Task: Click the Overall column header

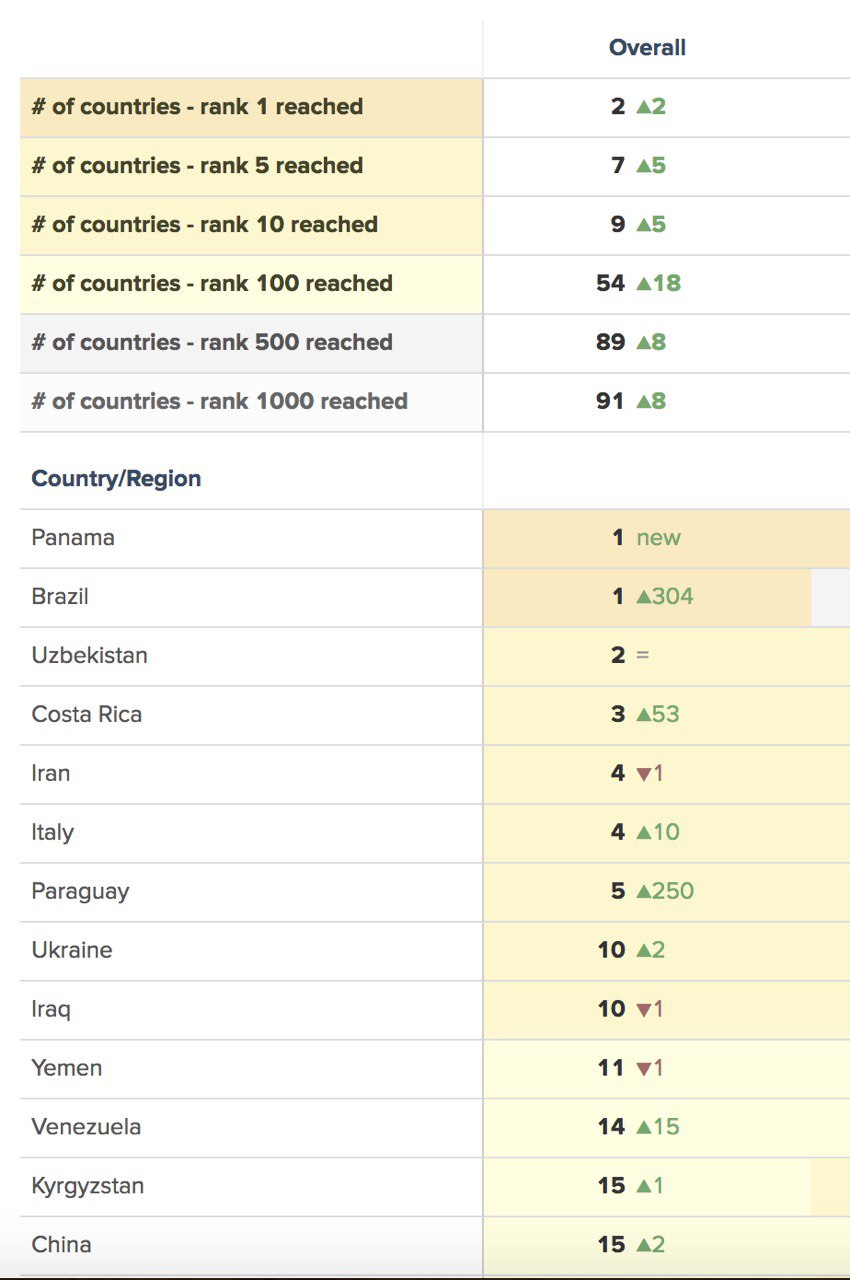Action: (647, 48)
